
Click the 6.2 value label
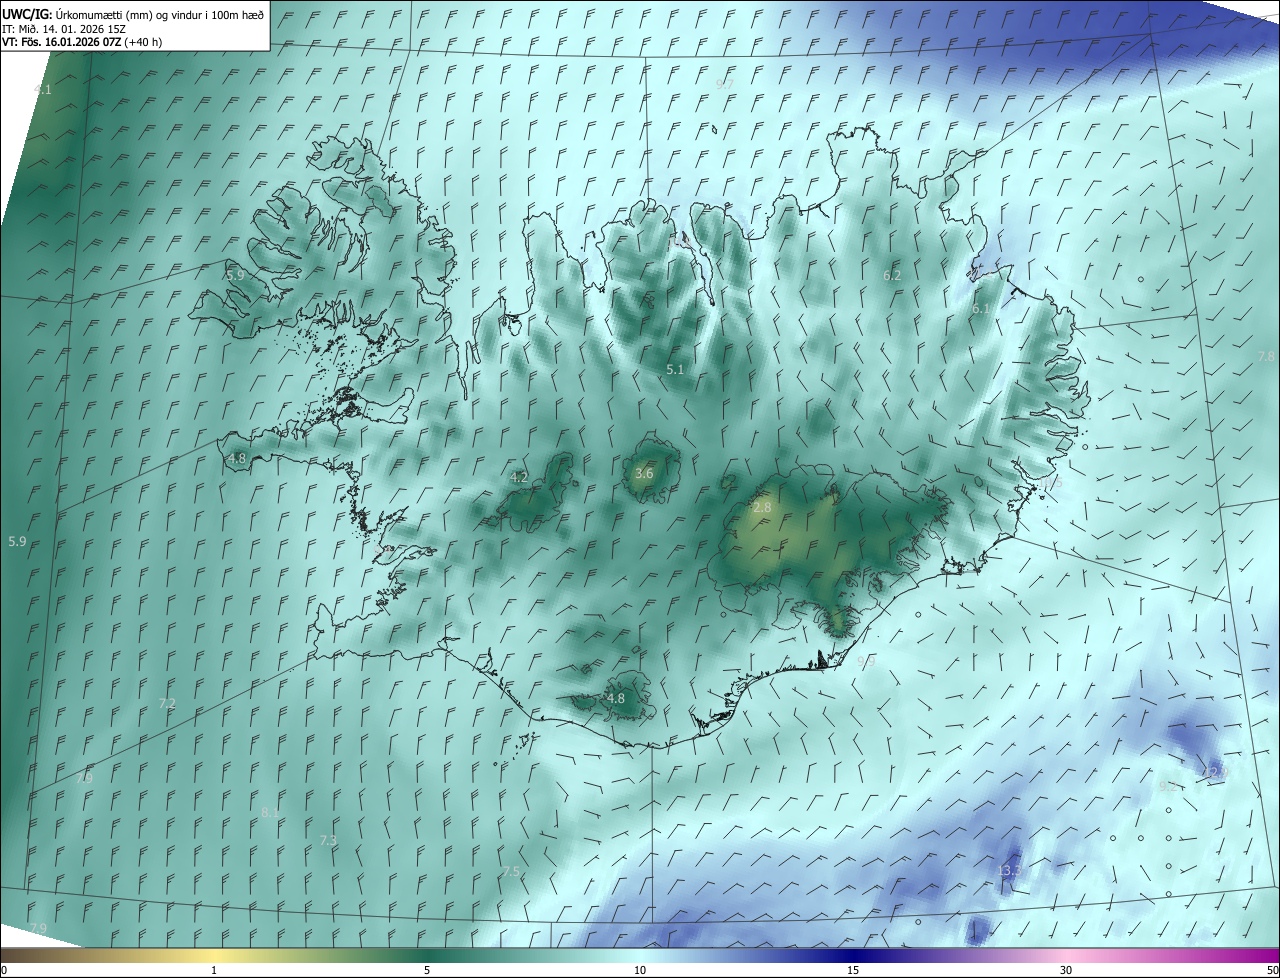click(x=892, y=275)
